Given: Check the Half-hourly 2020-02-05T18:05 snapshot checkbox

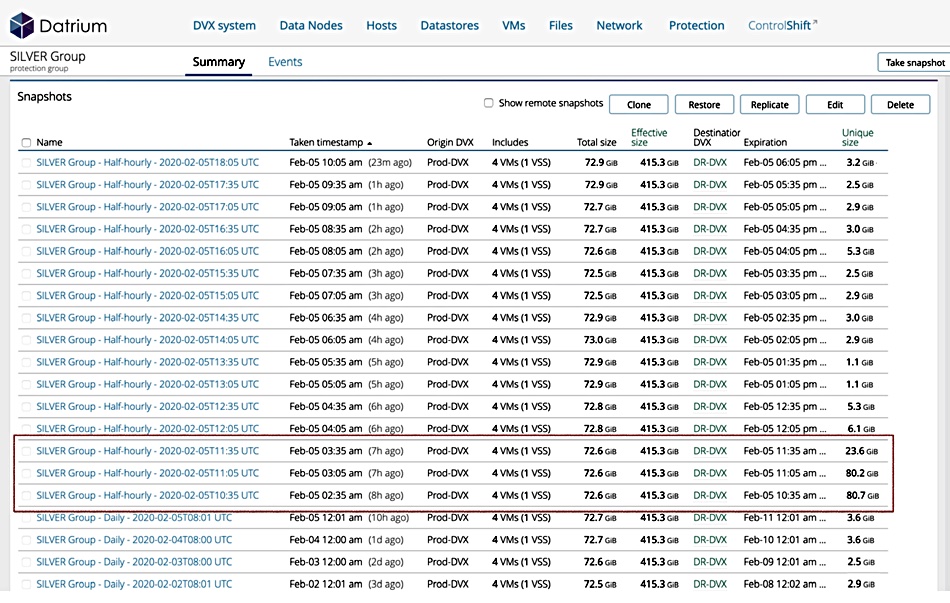Looking at the screenshot, I should click(26, 162).
